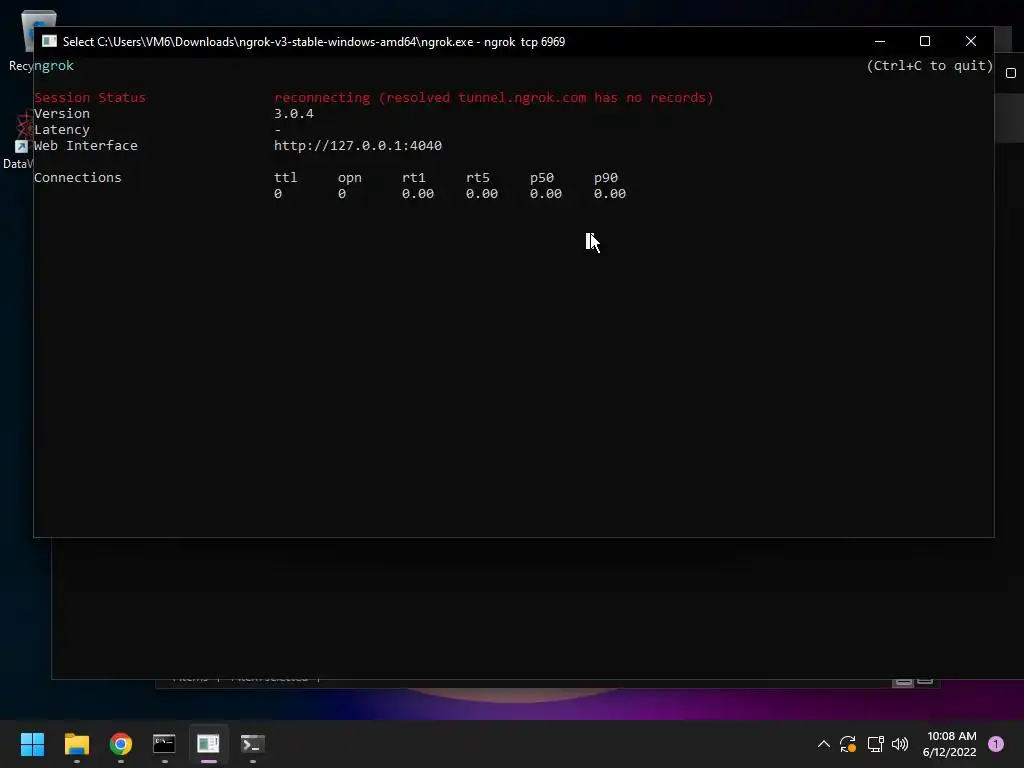Click the ngrok console window title icon

[49, 41]
